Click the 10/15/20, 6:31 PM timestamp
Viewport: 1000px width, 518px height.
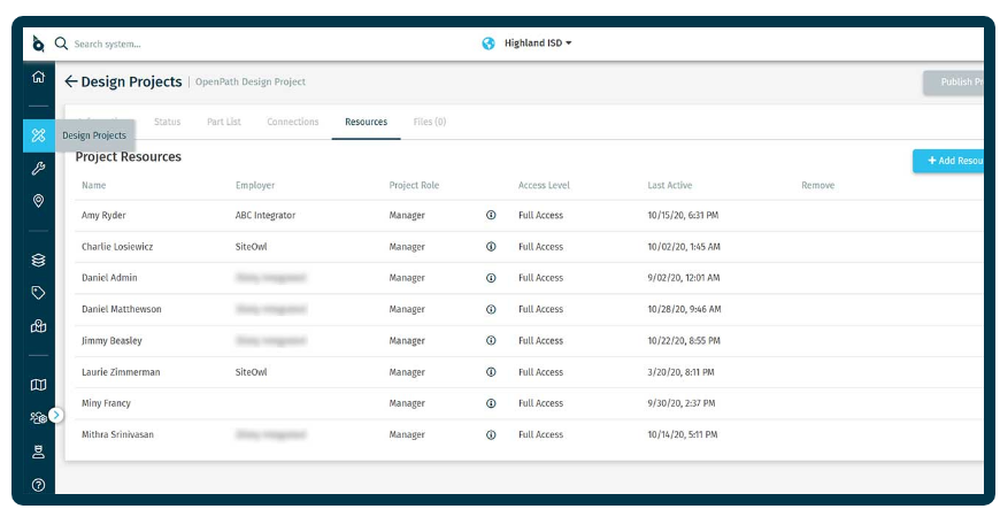tap(683, 216)
